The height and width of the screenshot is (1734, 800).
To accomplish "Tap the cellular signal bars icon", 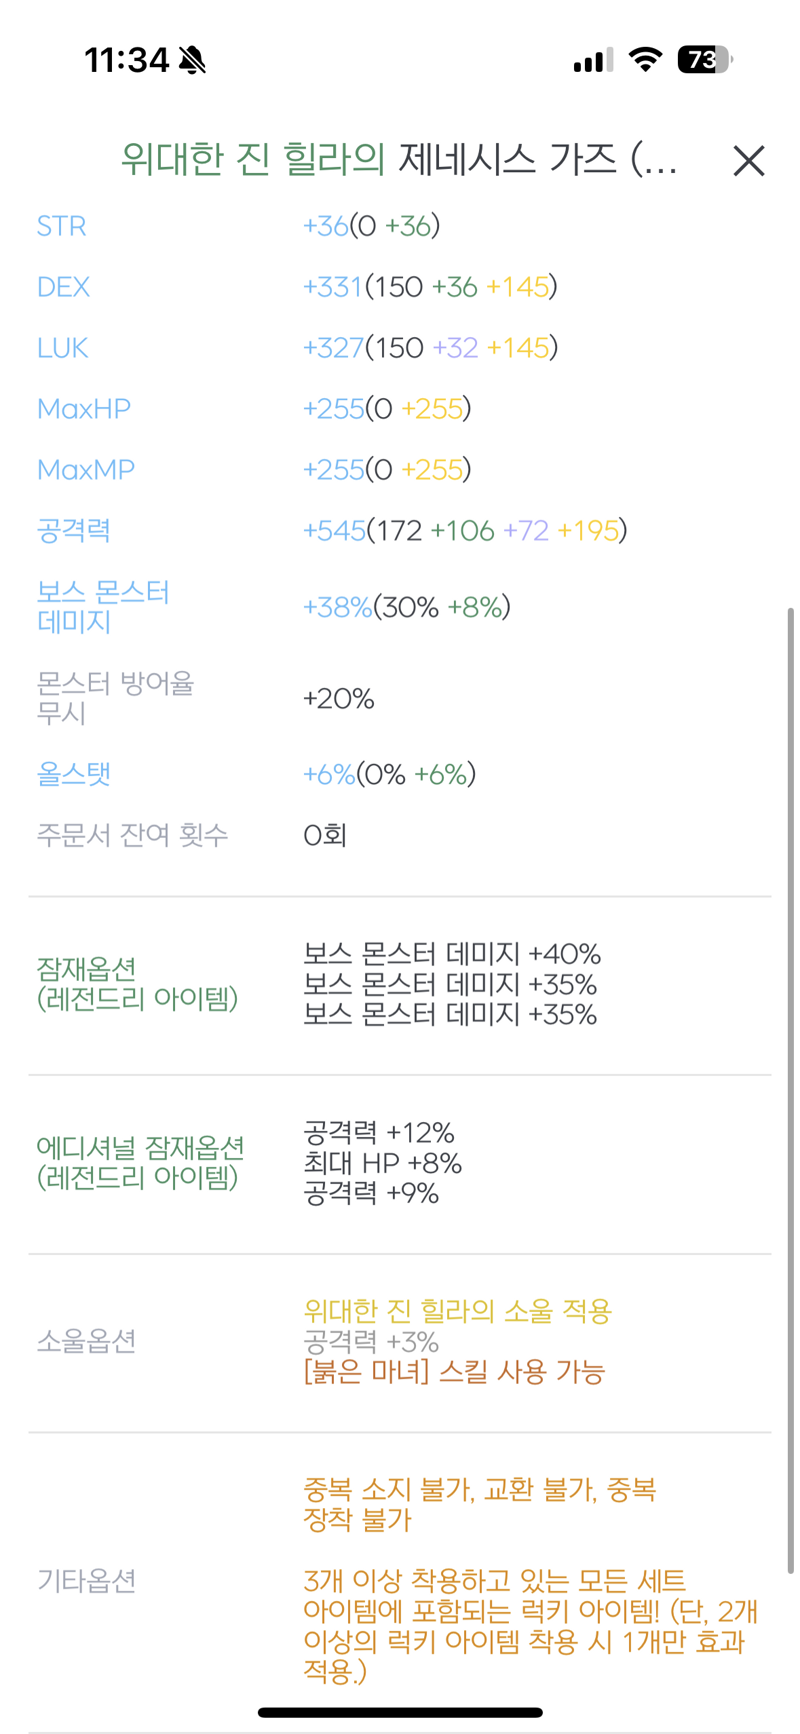I will tap(592, 61).
